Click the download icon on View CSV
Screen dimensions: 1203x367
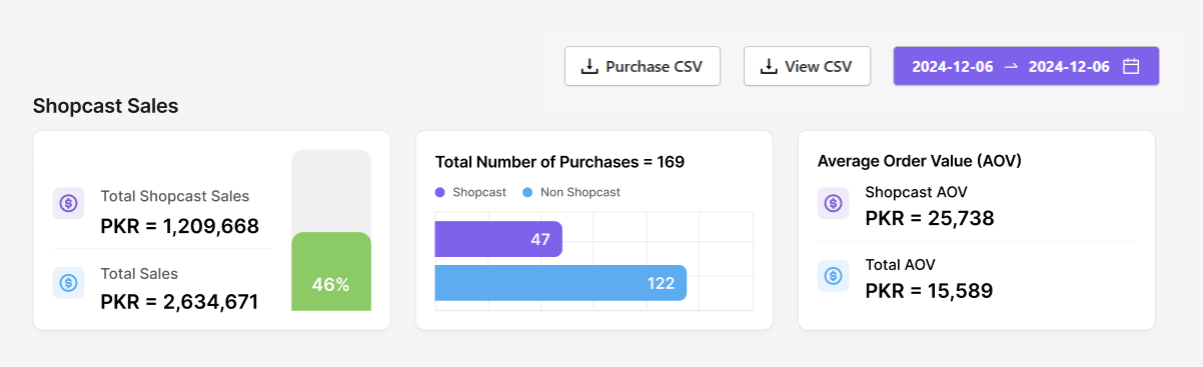coord(769,67)
